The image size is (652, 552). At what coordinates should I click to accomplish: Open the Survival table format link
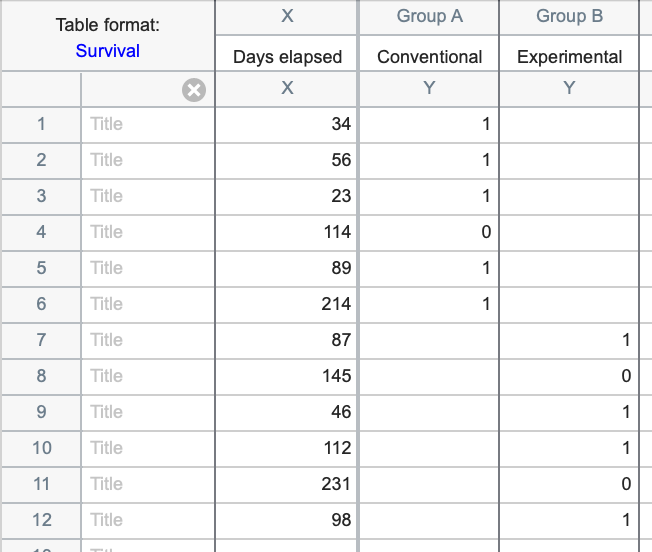(x=107, y=50)
